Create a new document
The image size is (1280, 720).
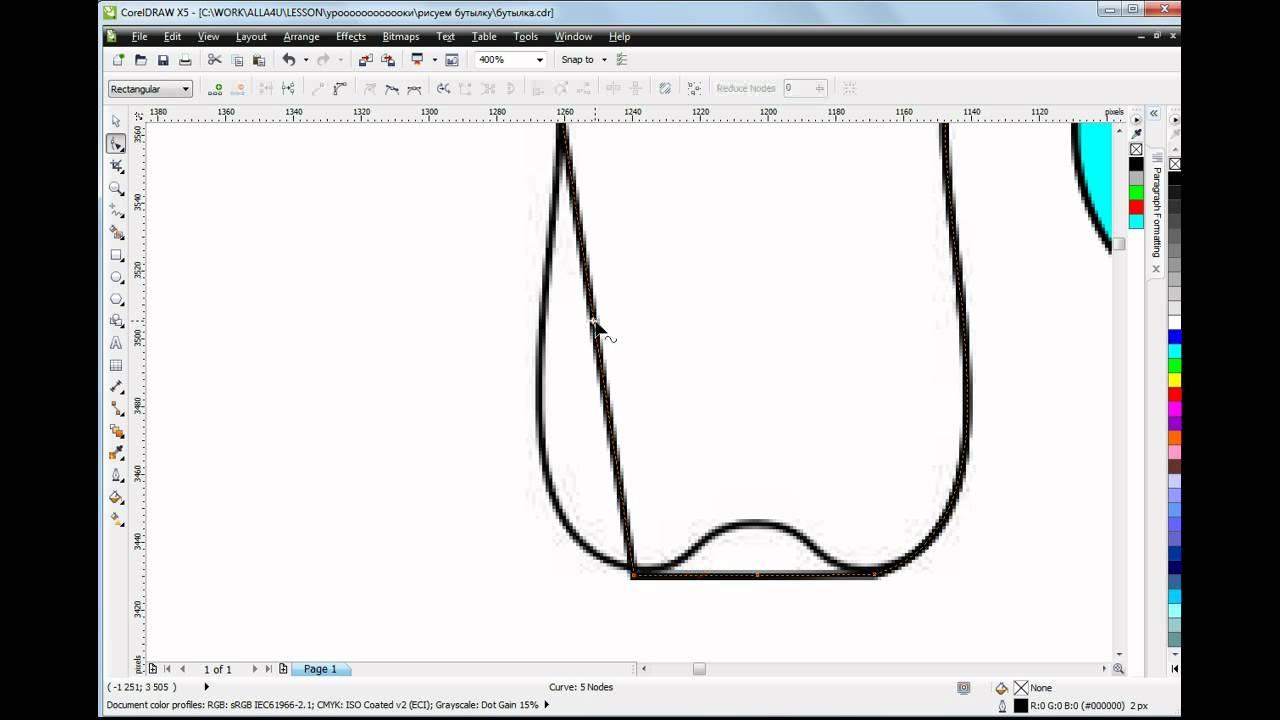click(x=119, y=60)
